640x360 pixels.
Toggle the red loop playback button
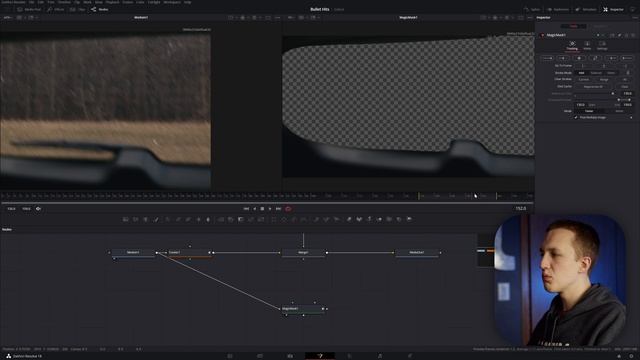pos(288,209)
